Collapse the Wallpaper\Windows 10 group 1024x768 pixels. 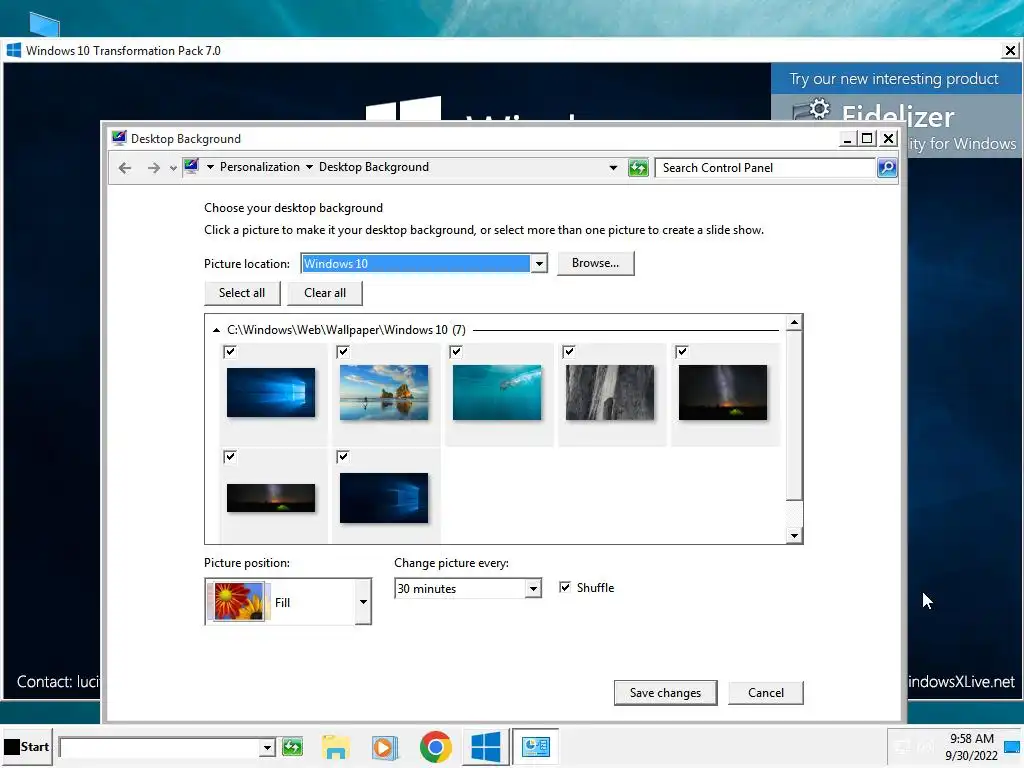click(216, 330)
